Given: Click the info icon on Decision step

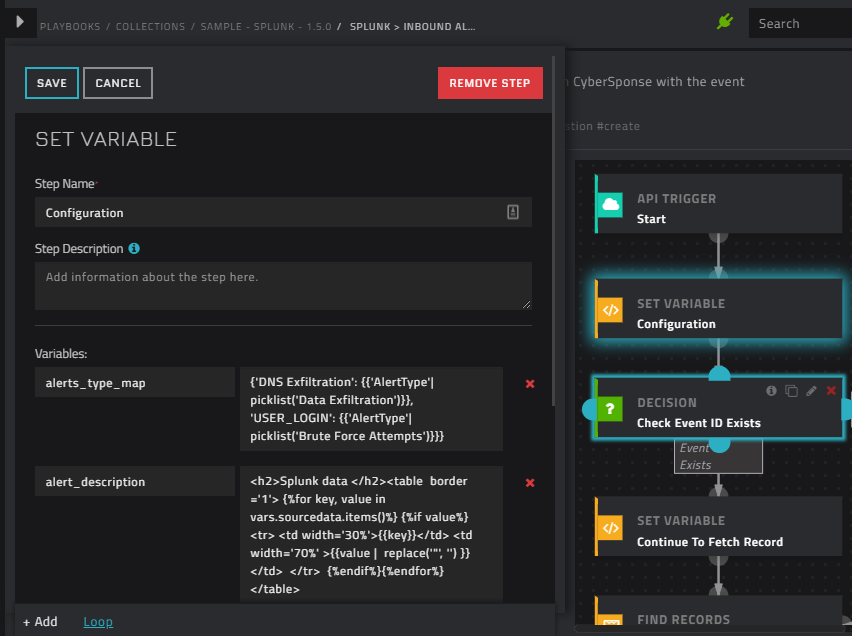Looking at the screenshot, I should tap(771, 391).
